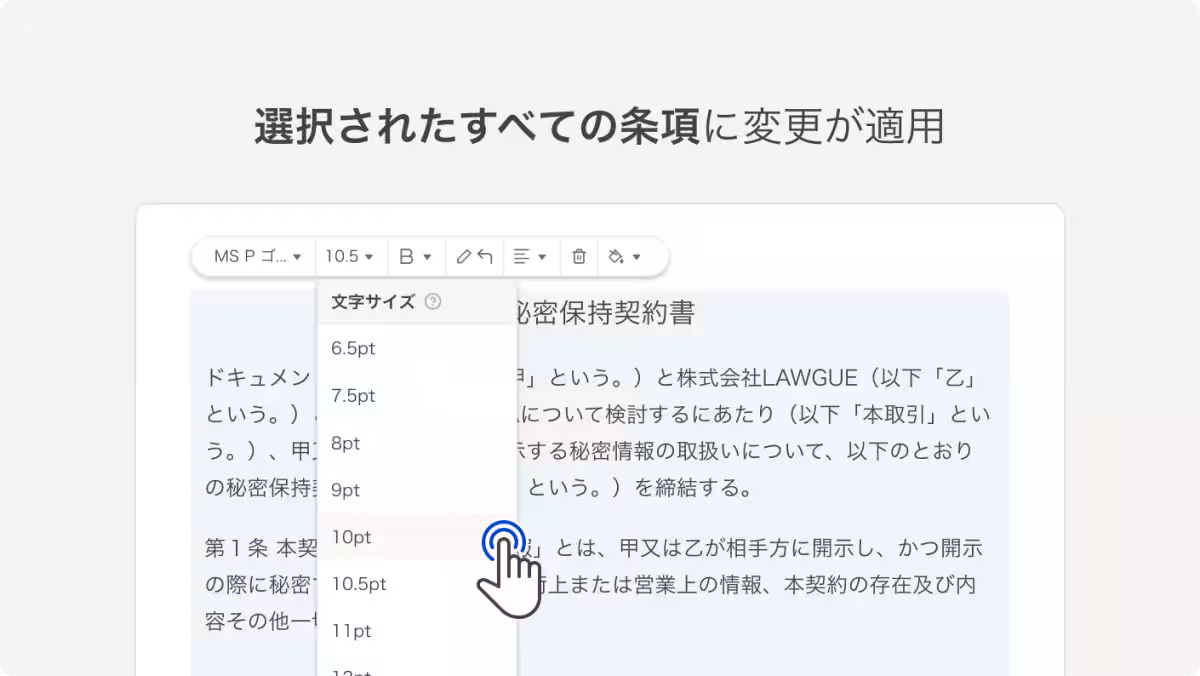The height and width of the screenshot is (676, 1200).
Task: Expand the alignment options dropdown arrow
Action: click(542, 258)
